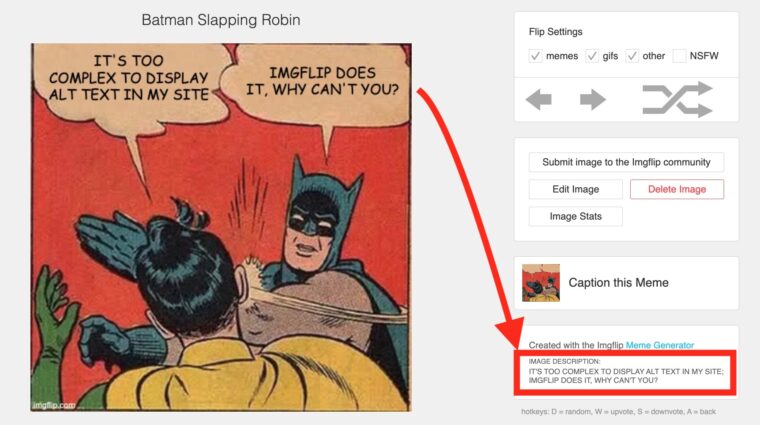Click the Caption this Meme text
Viewport: 760px width, 425px height.
(618, 283)
